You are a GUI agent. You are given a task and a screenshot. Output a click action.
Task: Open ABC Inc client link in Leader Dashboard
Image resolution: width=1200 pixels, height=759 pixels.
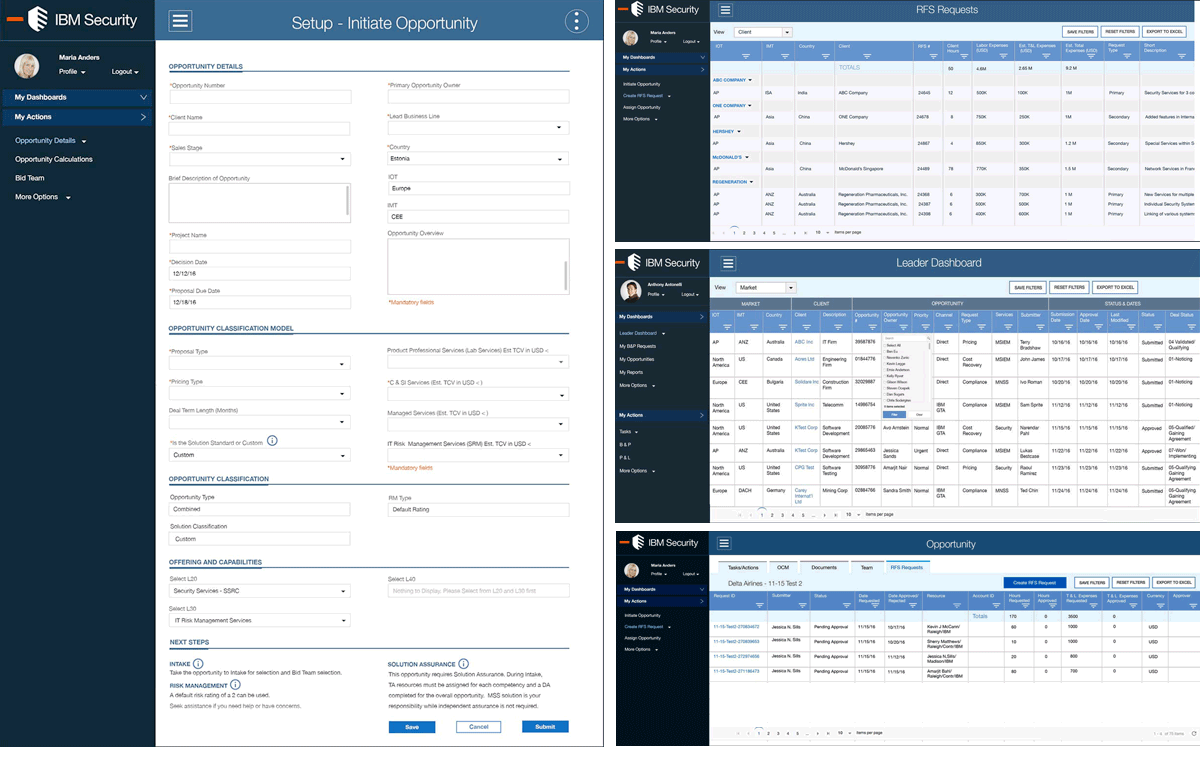(x=804, y=342)
